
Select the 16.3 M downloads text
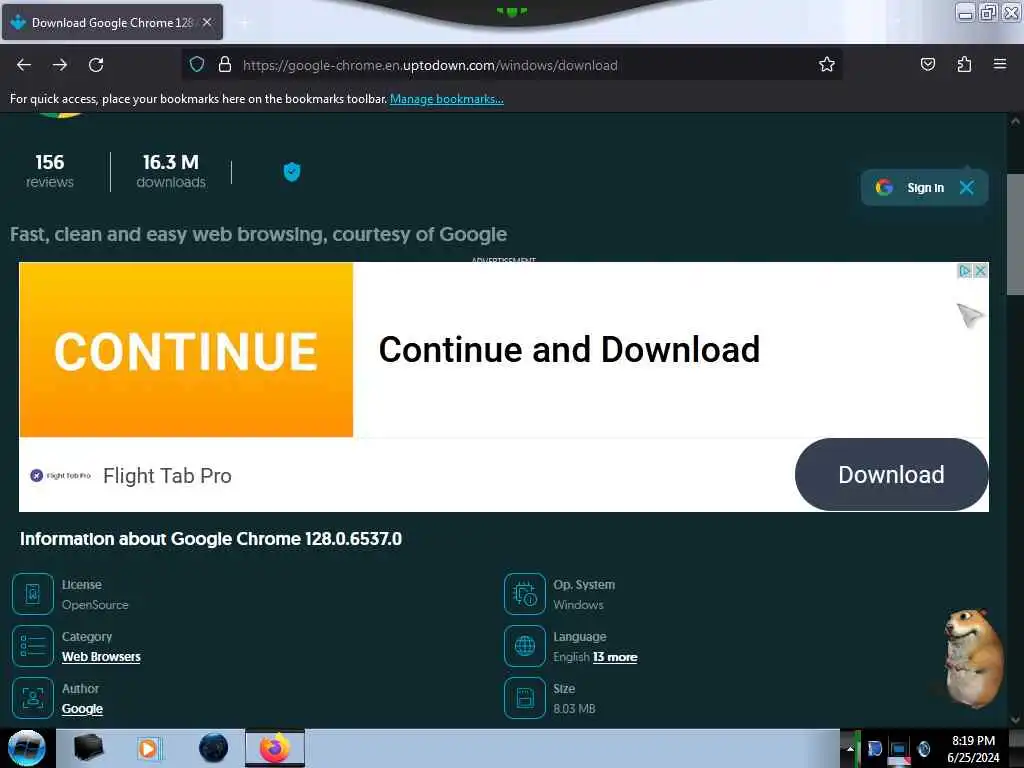(x=171, y=171)
